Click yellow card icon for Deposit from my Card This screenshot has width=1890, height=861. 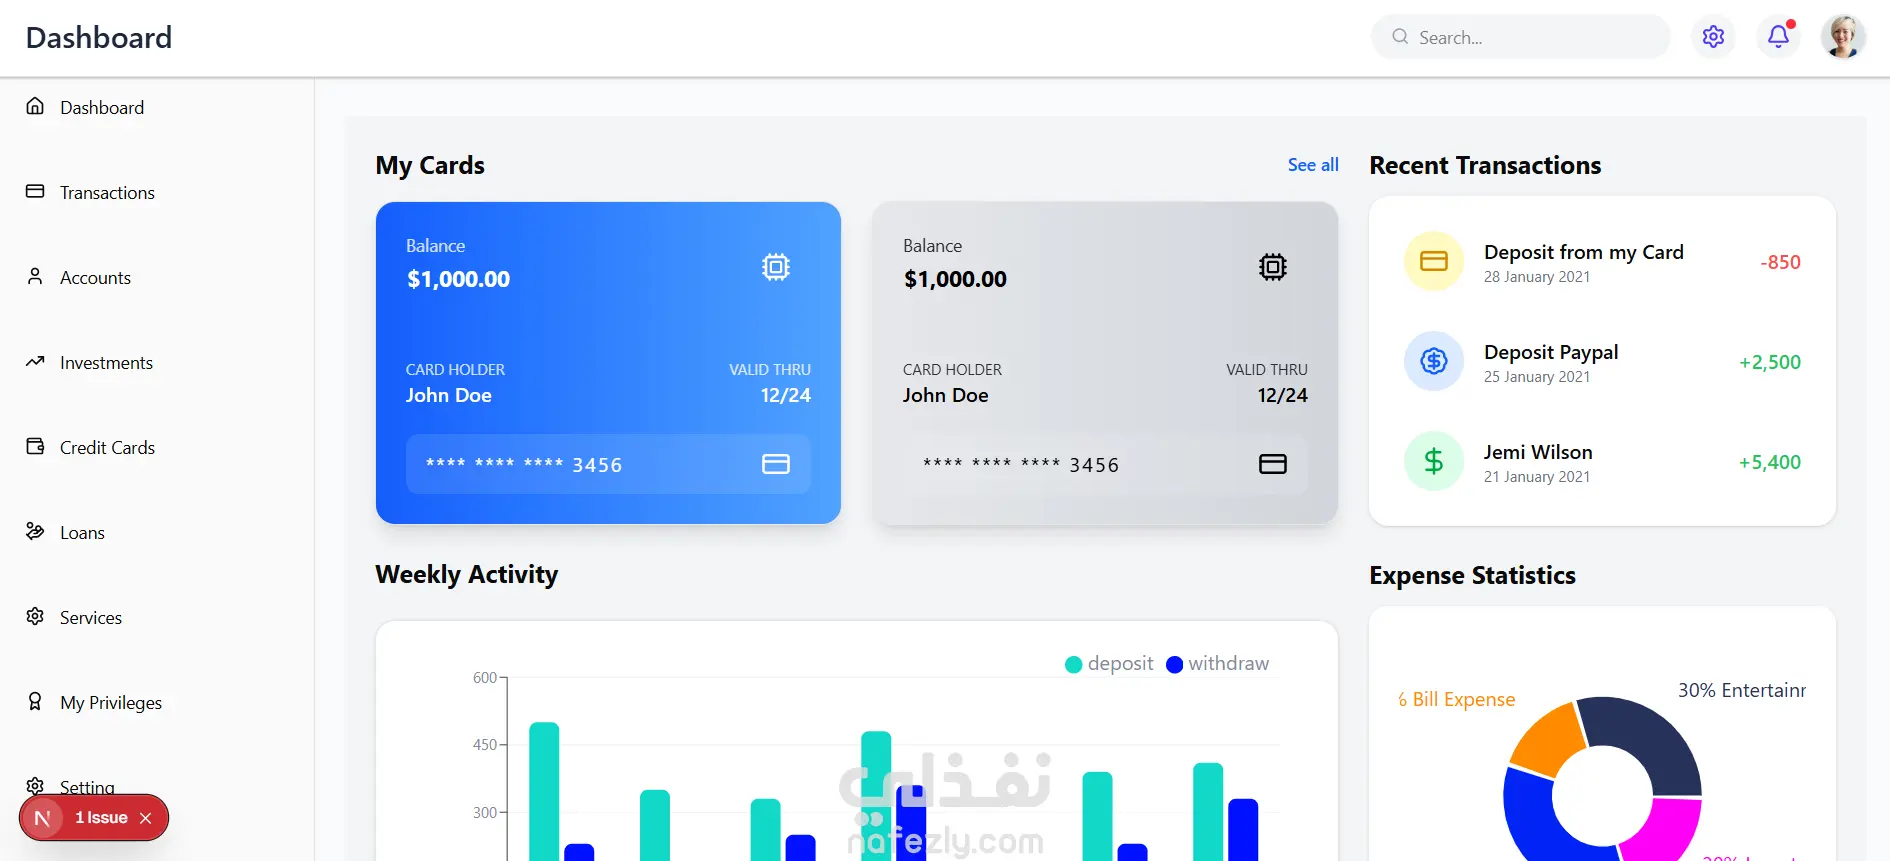coord(1434,261)
